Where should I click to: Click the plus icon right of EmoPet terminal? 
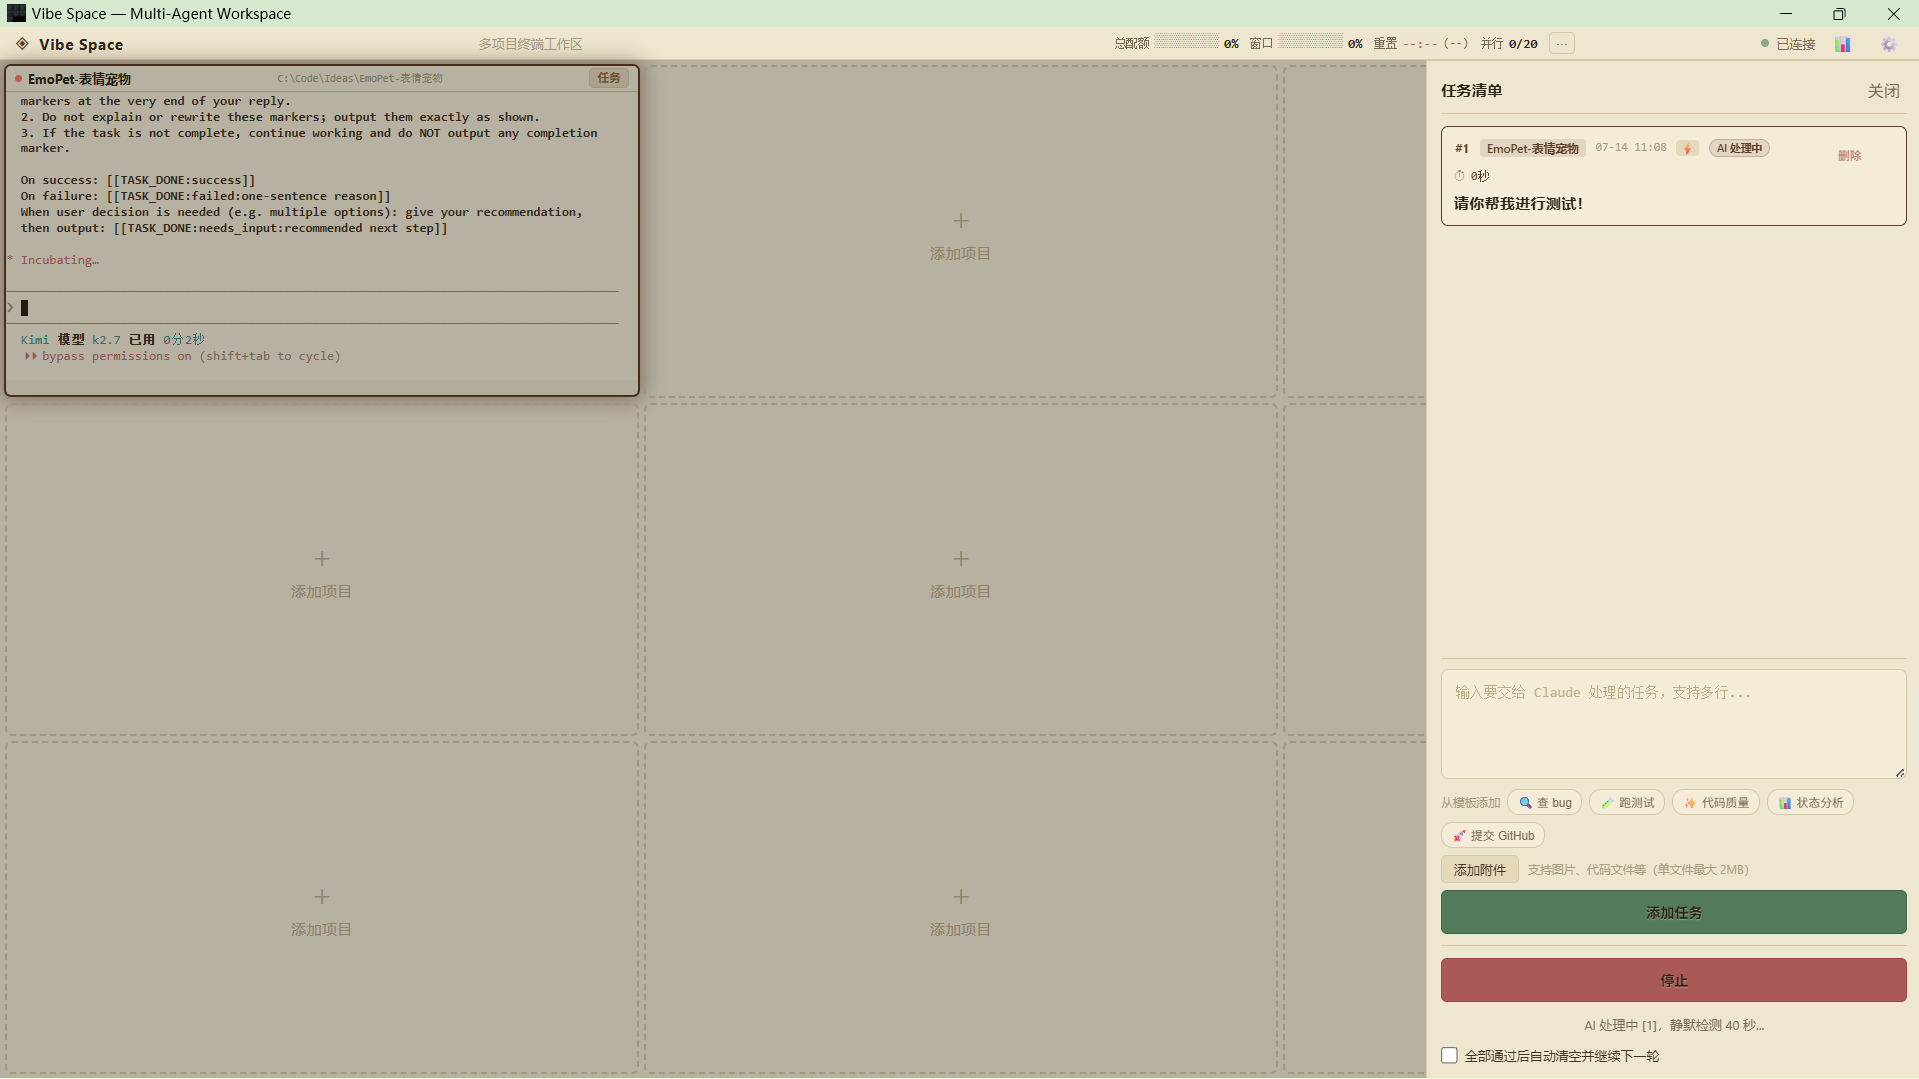[960, 220]
